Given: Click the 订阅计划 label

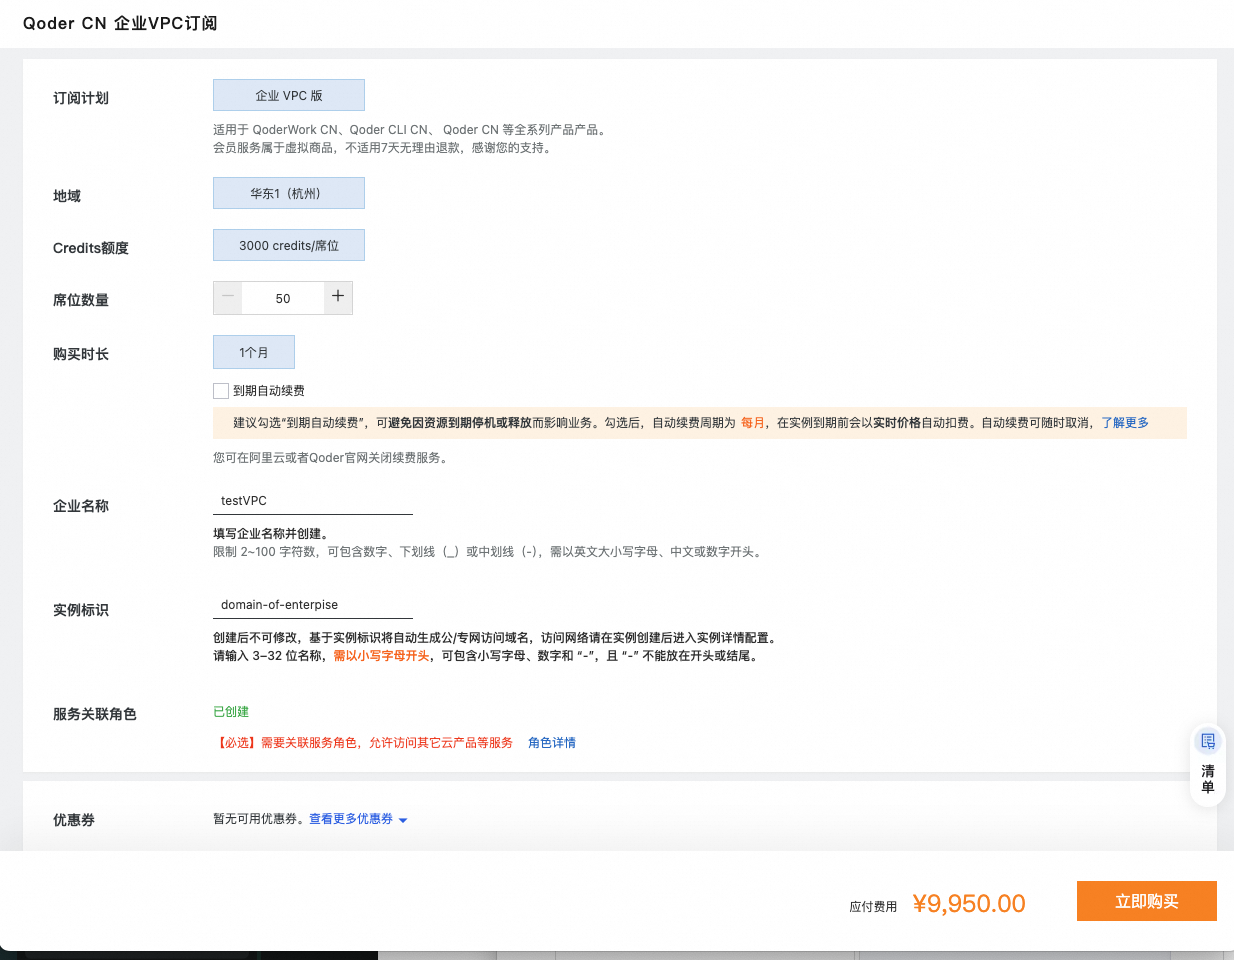Looking at the screenshot, I should pos(81,98).
